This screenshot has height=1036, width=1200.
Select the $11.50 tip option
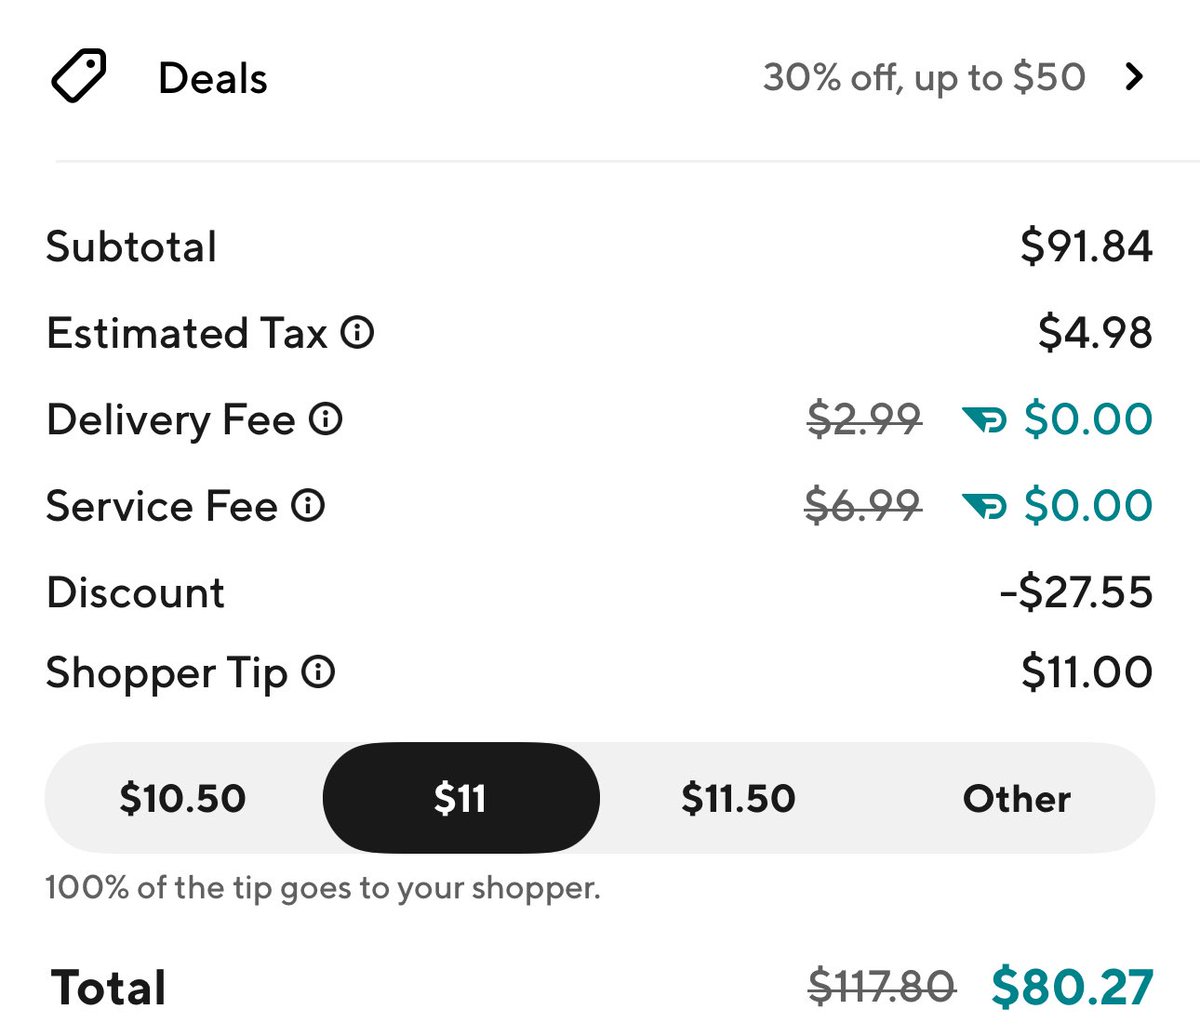tap(738, 798)
